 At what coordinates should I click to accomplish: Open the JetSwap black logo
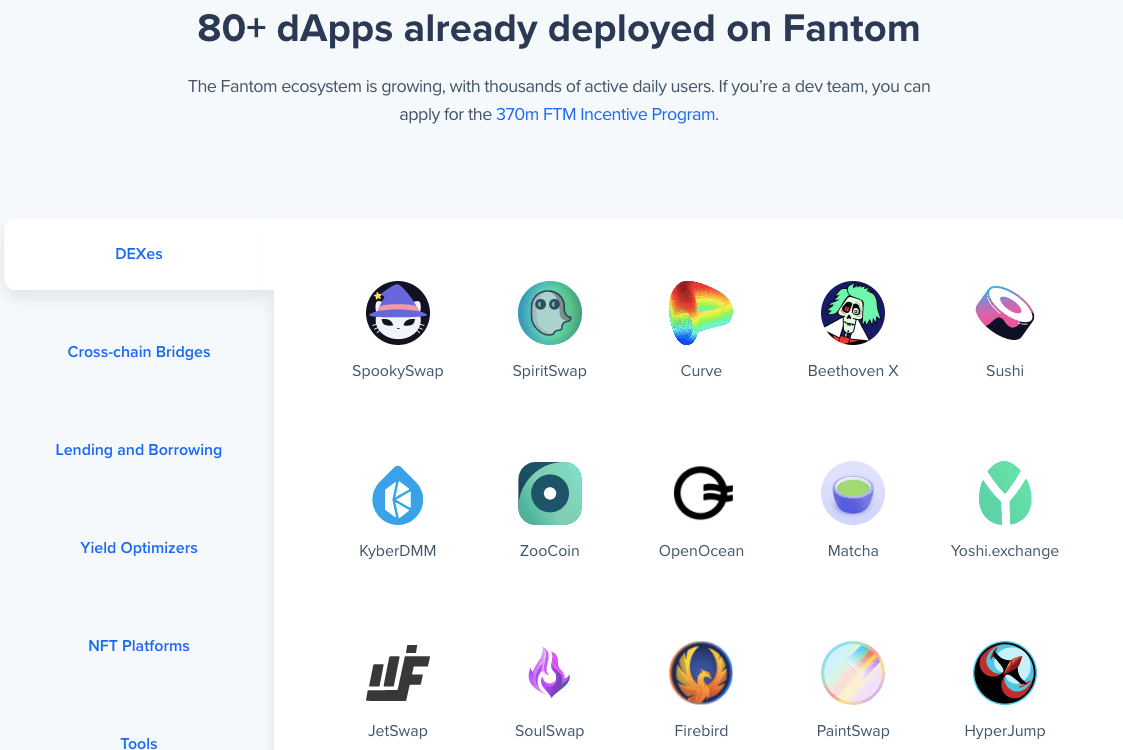(397, 673)
